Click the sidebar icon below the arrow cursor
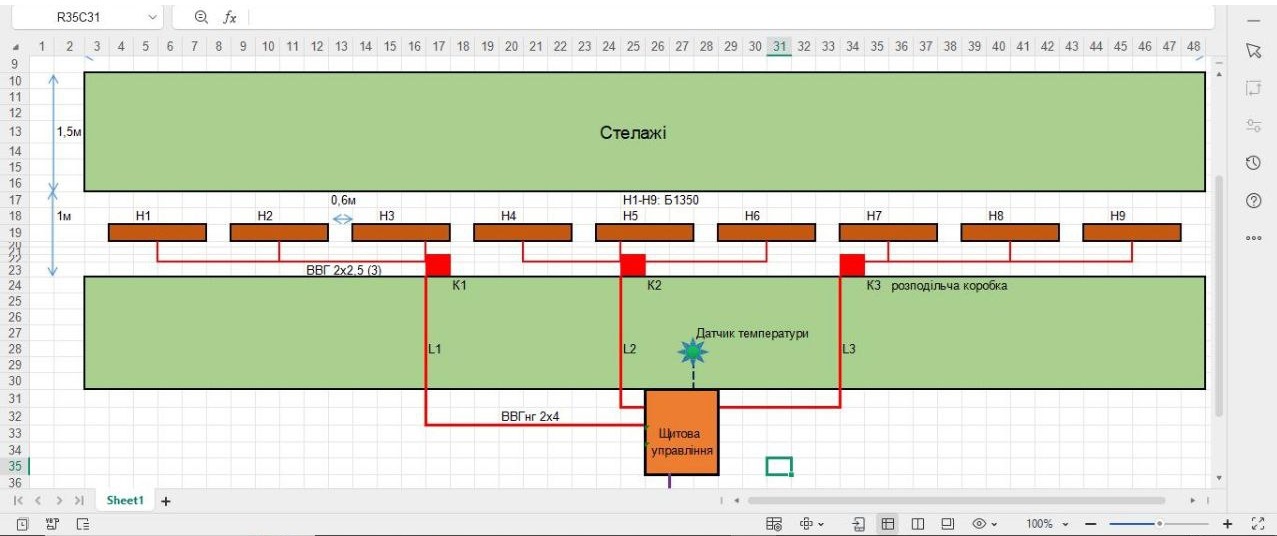The width and height of the screenshot is (1277, 536). coord(1256,89)
